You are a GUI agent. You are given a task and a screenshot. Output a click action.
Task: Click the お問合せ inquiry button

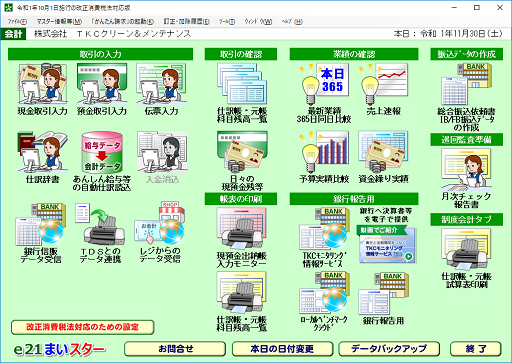pos(175,349)
